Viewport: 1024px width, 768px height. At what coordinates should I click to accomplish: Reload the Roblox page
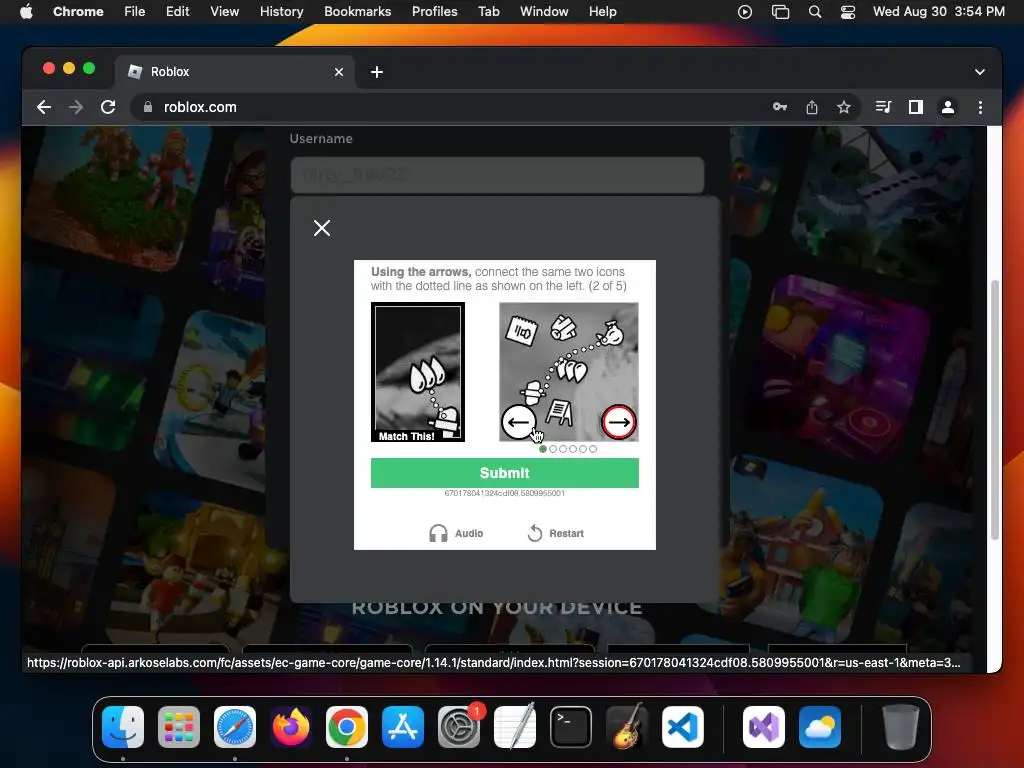click(108, 107)
